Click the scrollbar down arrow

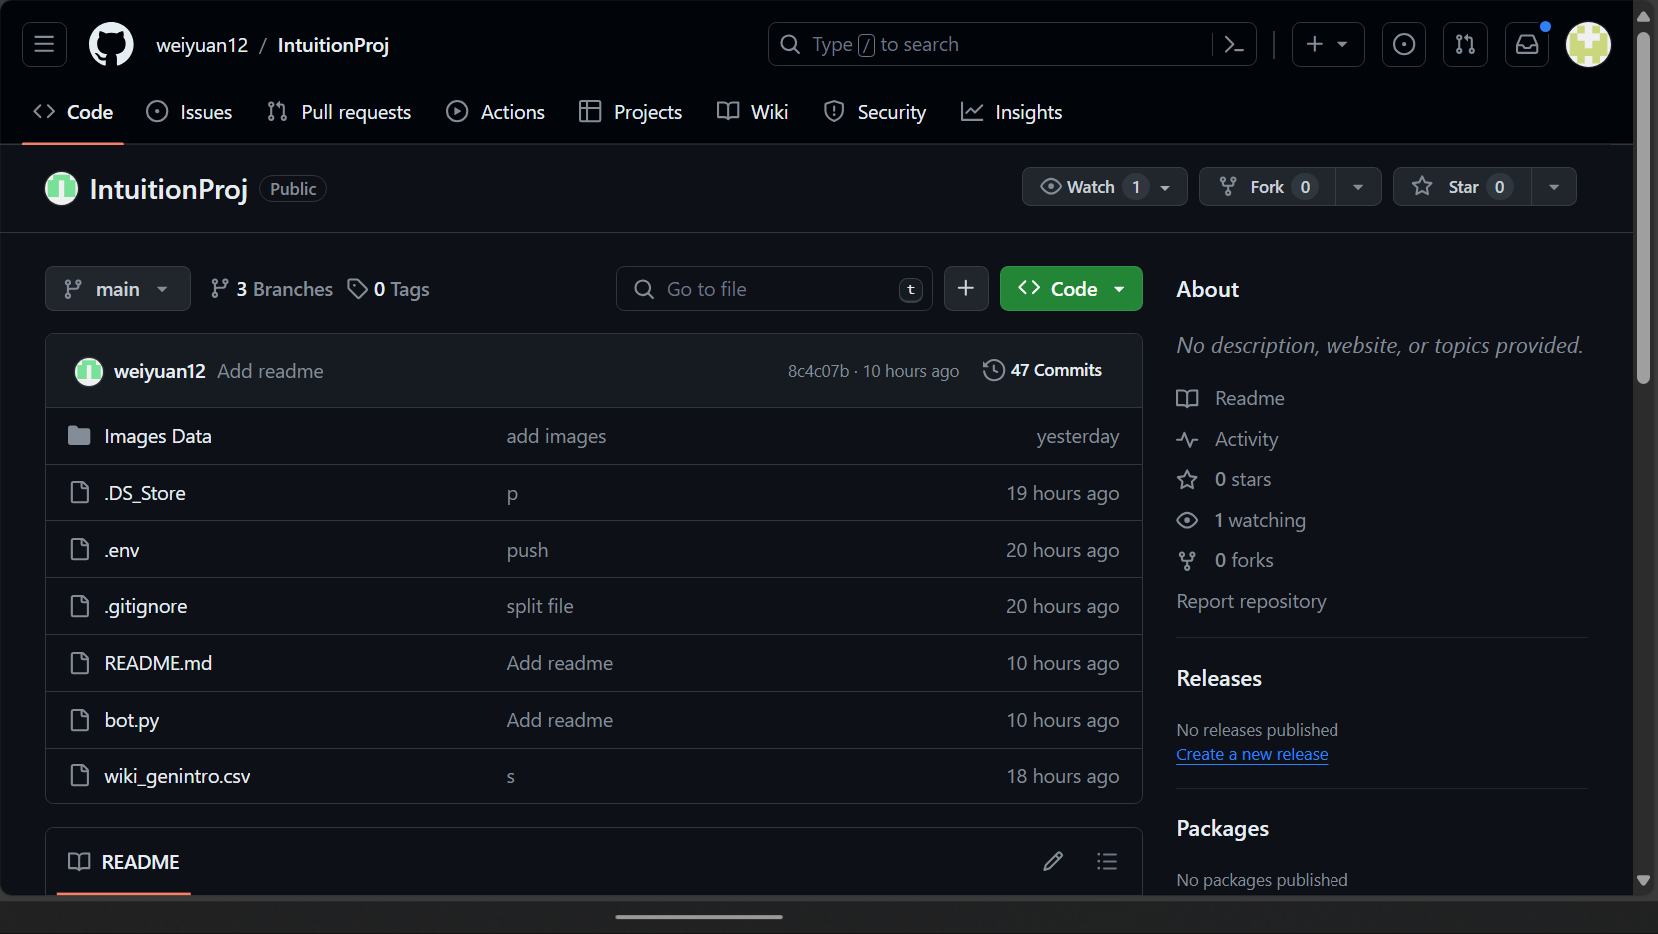(x=1643, y=880)
